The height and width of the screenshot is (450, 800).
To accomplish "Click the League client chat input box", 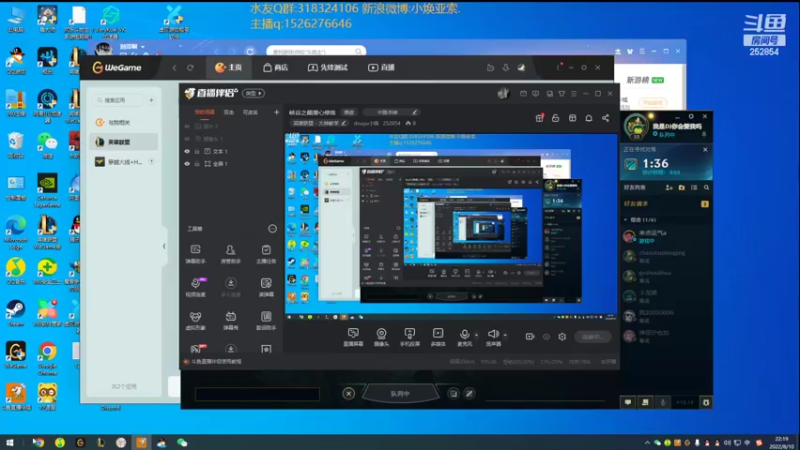I will (257, 394).
